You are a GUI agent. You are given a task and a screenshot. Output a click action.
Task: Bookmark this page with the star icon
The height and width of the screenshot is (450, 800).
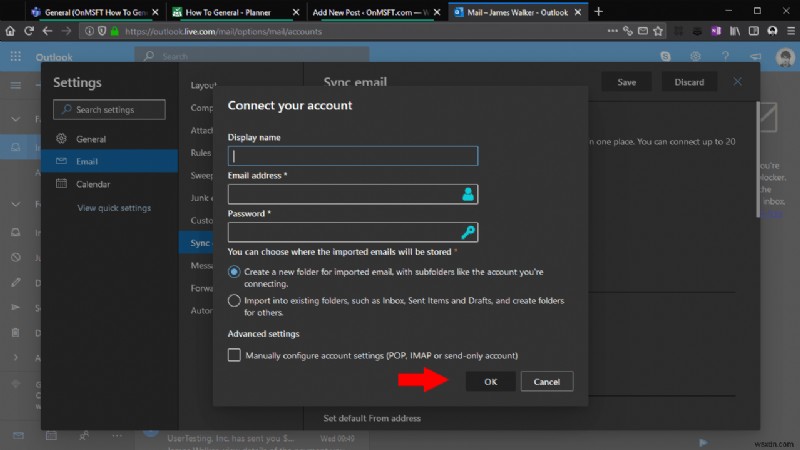(x=658, y=31)
